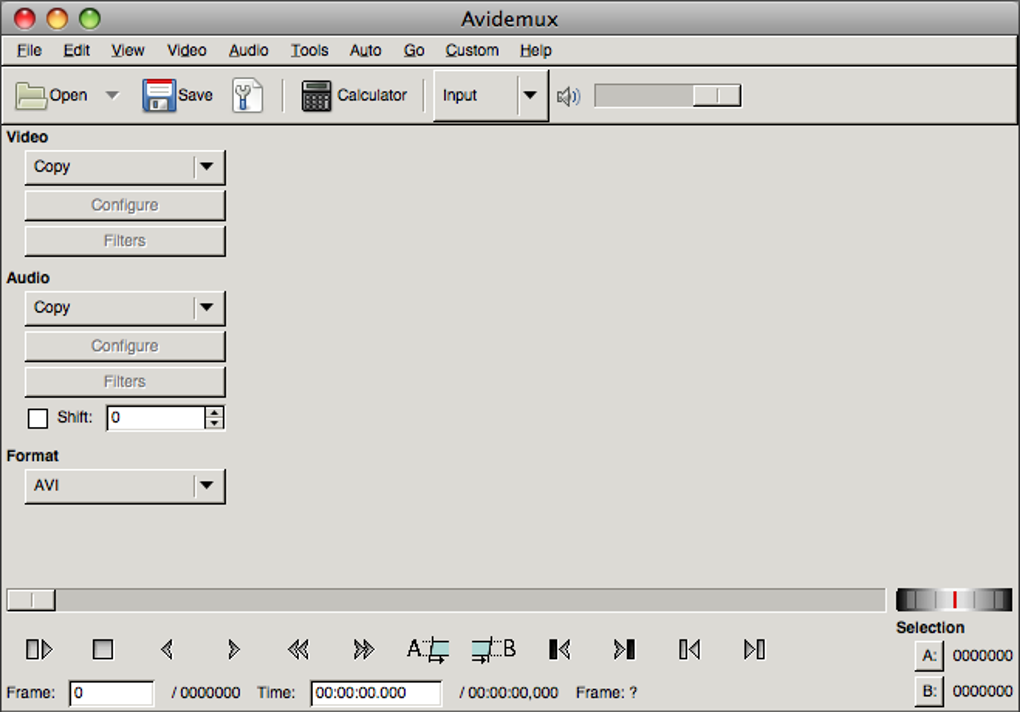Open the Custom menu
This screenshot has height=712, width=1020.
[472, 51]
